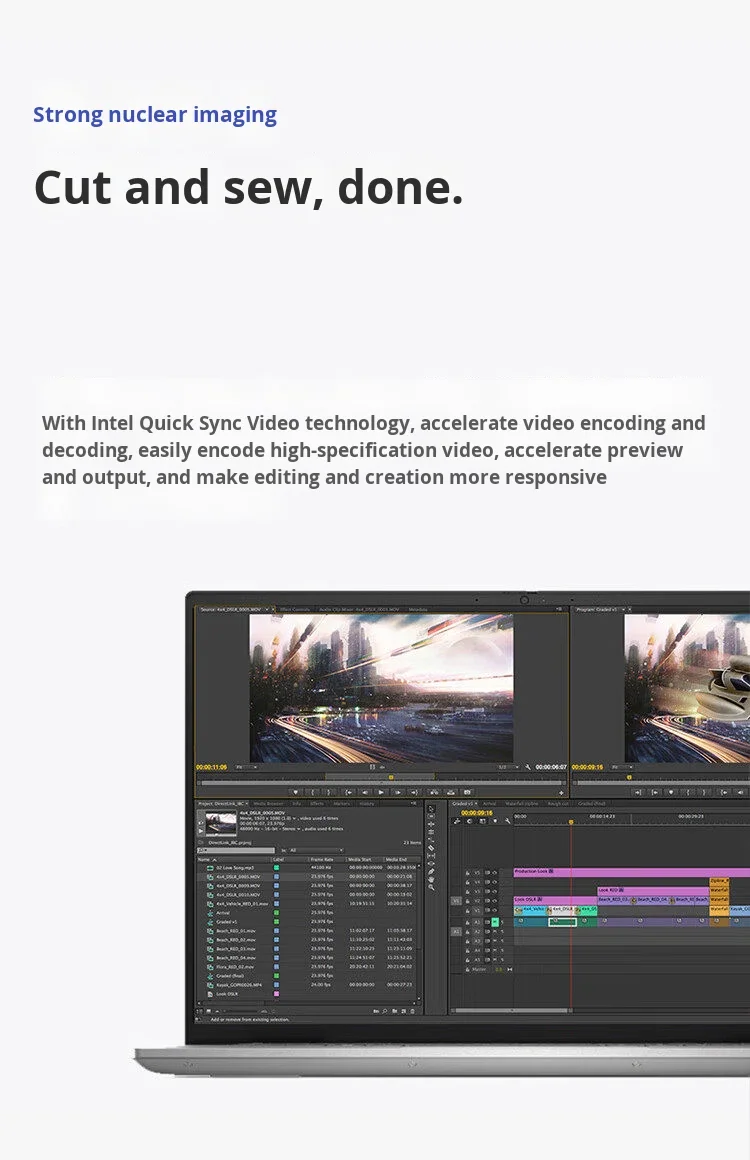Switch to the Effect Controls tab

(x=294, y=609)
